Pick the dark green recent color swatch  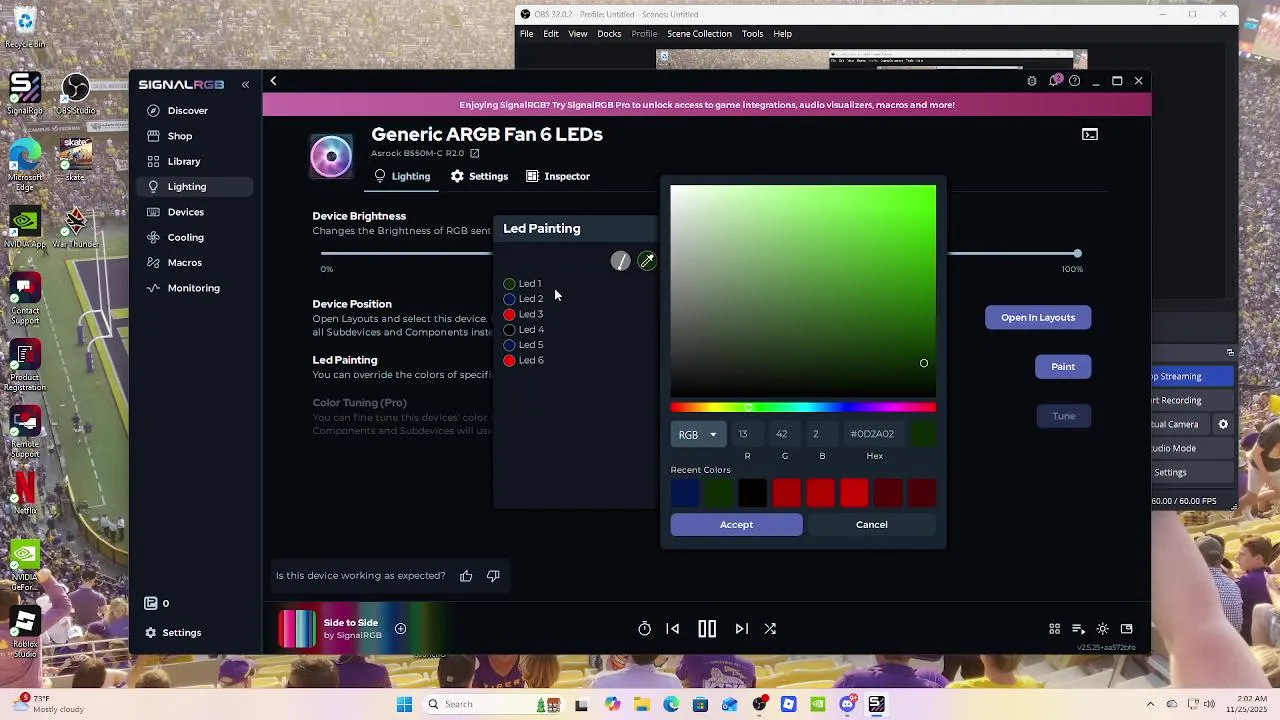[x=719, y=493]
